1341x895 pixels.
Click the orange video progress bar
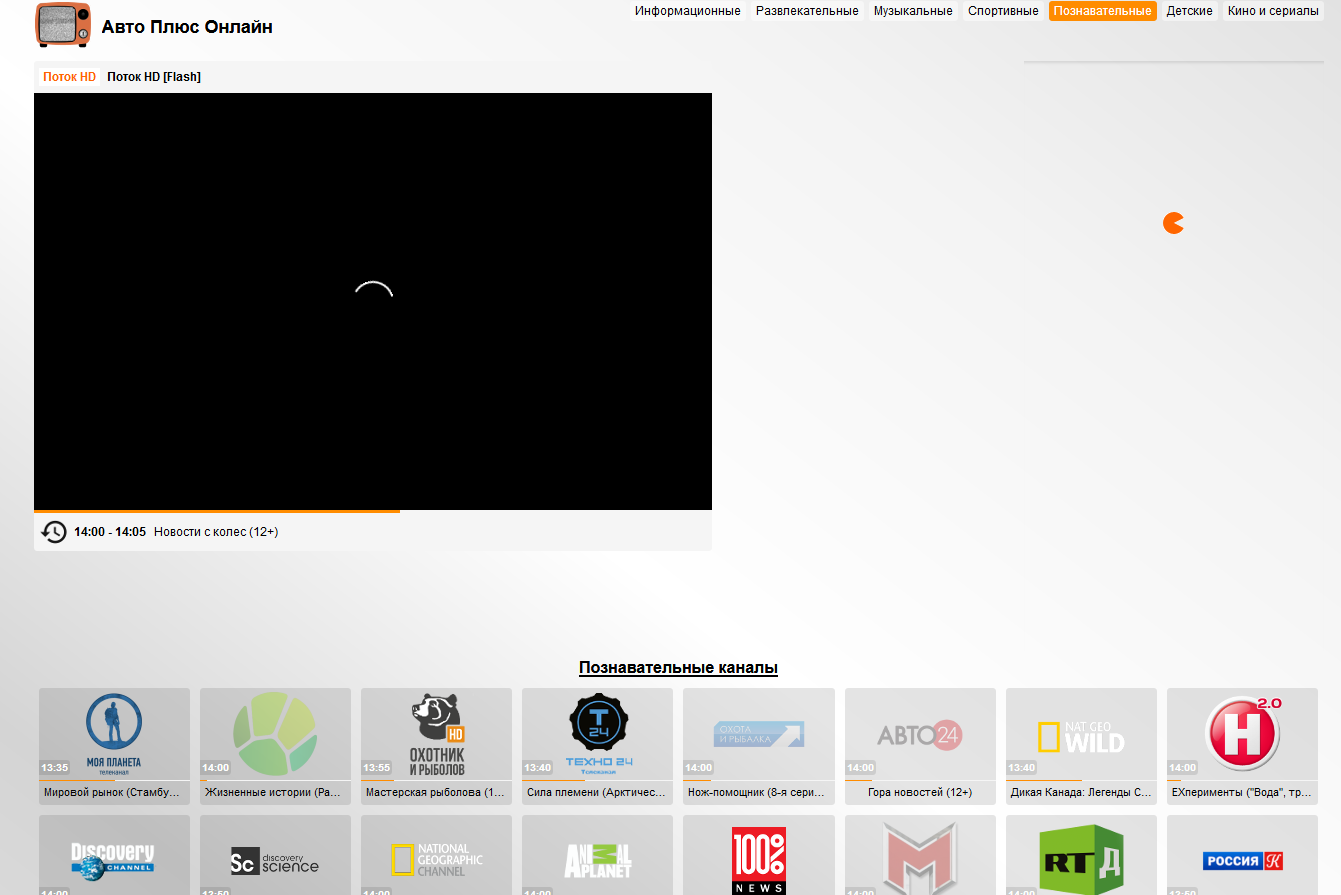pyautogui.click(x=218, y=510)
